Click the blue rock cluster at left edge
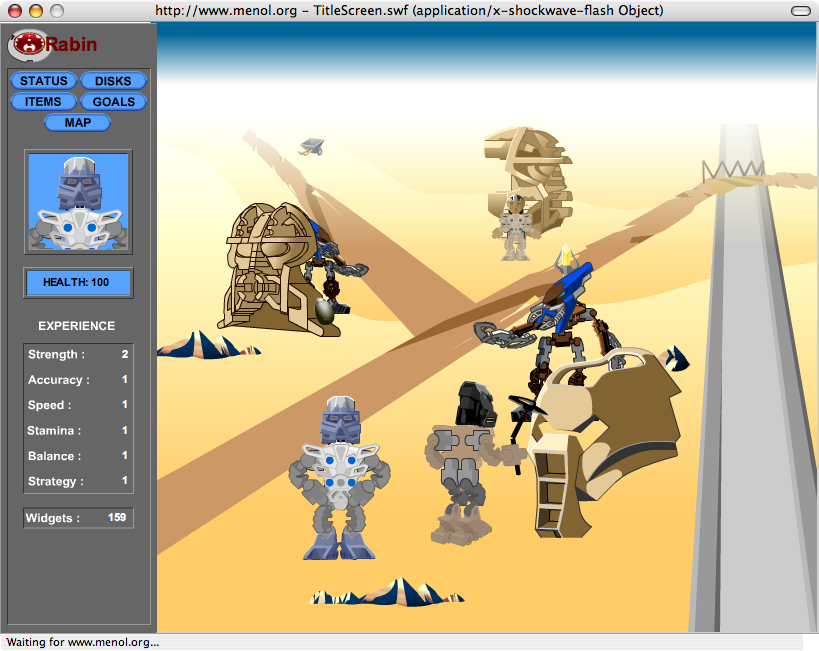819x651 pixels. [x=208, y=345]
